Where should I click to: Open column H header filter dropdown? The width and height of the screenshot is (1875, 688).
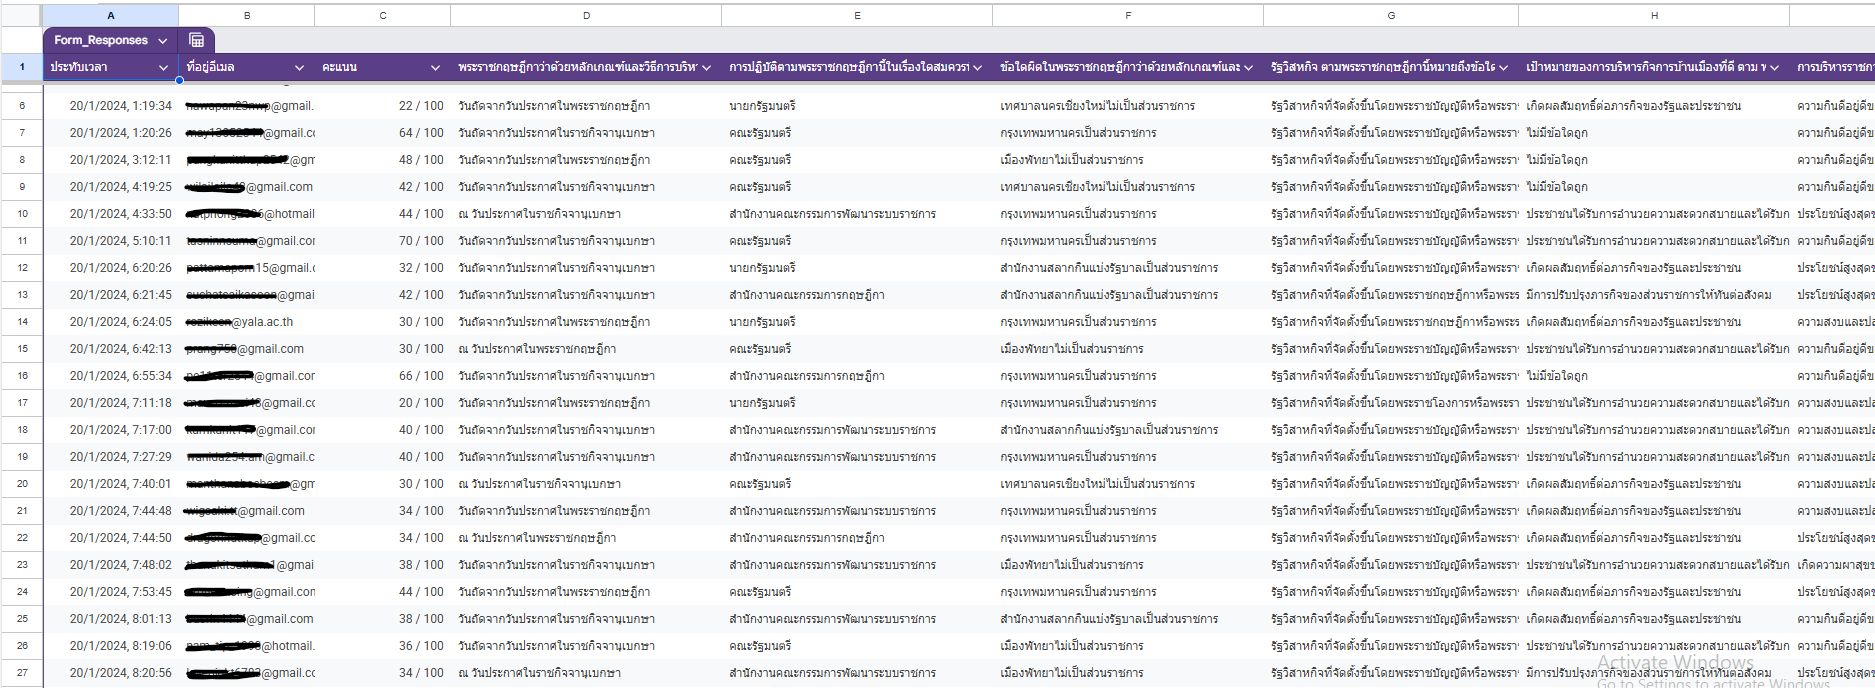[x=1774, y=67]
